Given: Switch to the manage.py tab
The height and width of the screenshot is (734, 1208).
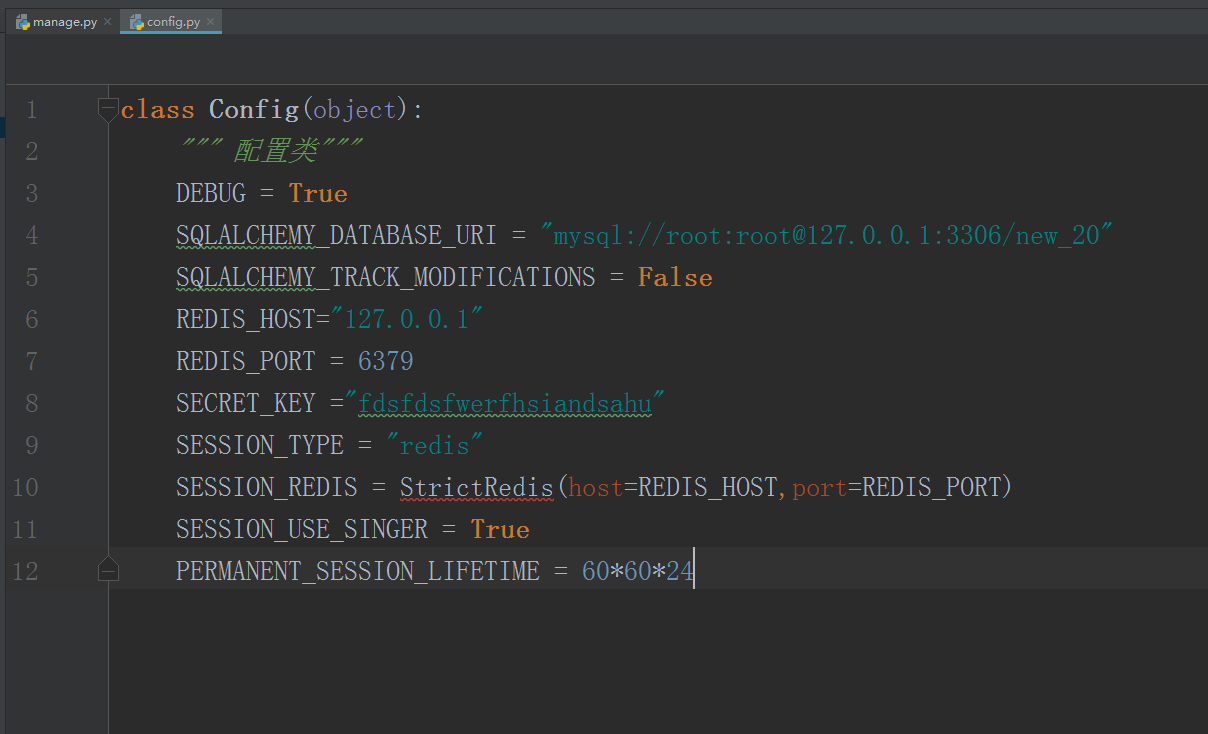Looking at the screenshot, I should (x=64, y=22).
